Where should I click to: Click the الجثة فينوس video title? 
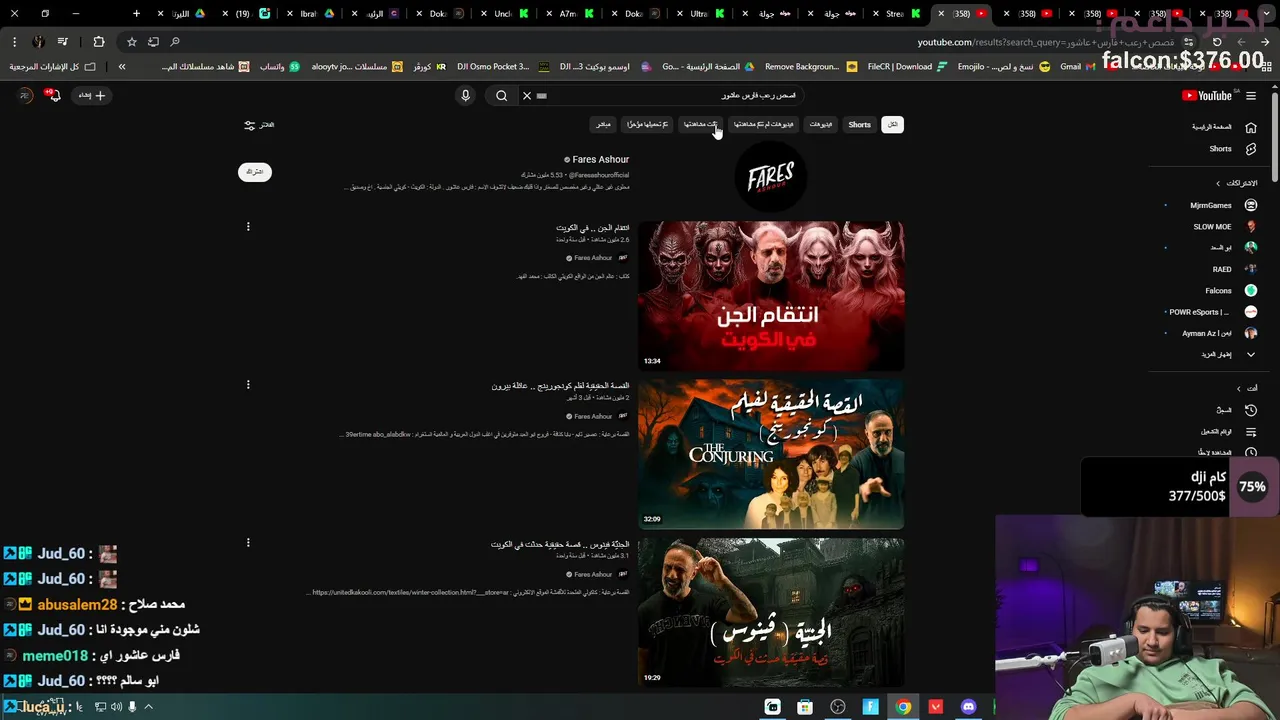(560, 545)
